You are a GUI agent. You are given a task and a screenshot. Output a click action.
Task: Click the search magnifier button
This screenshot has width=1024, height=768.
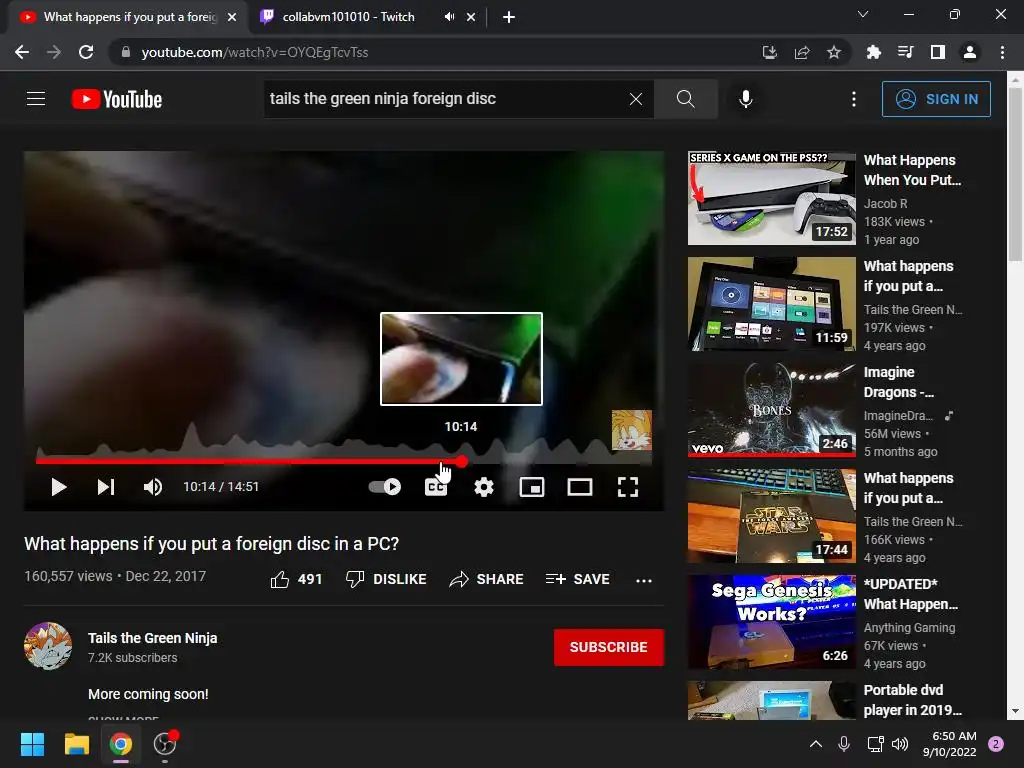pos(685,99)
